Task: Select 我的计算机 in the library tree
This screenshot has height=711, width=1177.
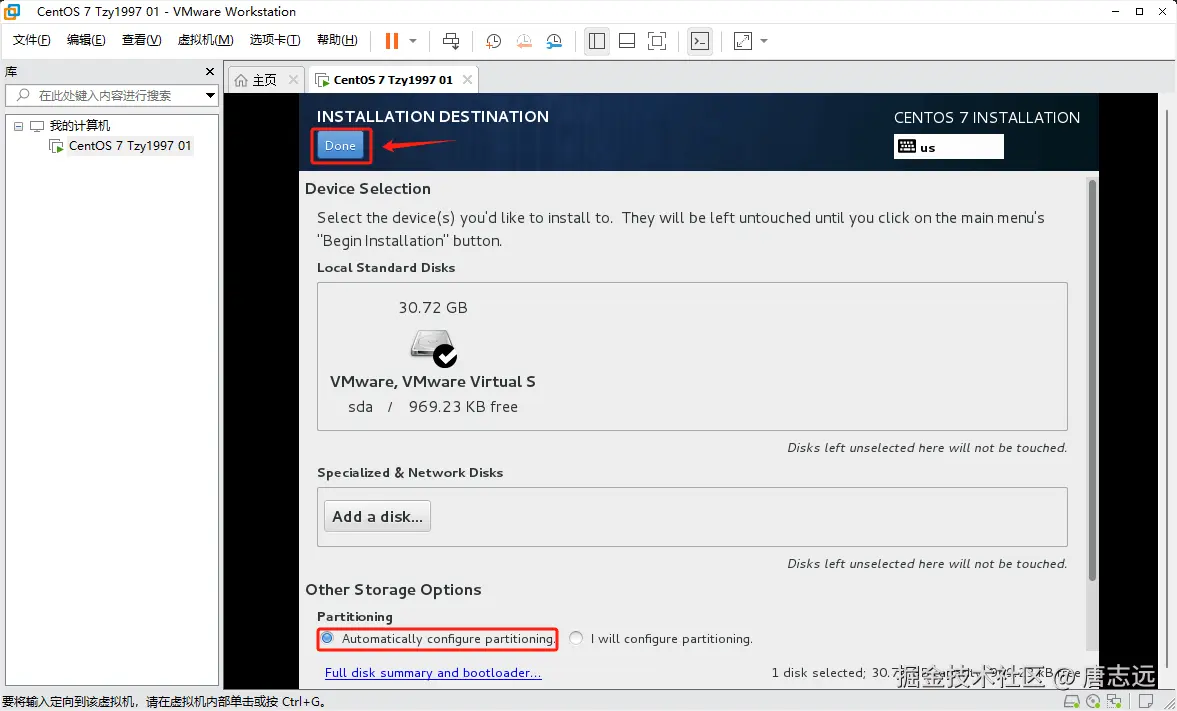Action: tap(80, 125)
